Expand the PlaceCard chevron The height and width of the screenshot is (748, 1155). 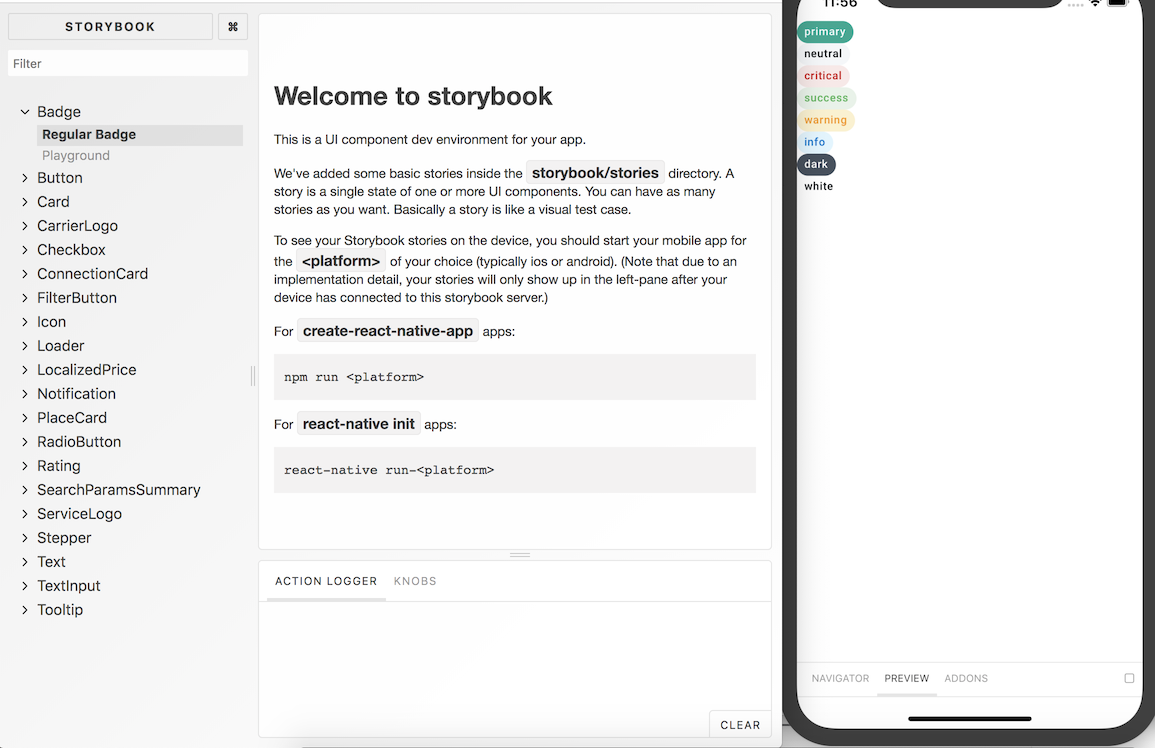[25, 418]
